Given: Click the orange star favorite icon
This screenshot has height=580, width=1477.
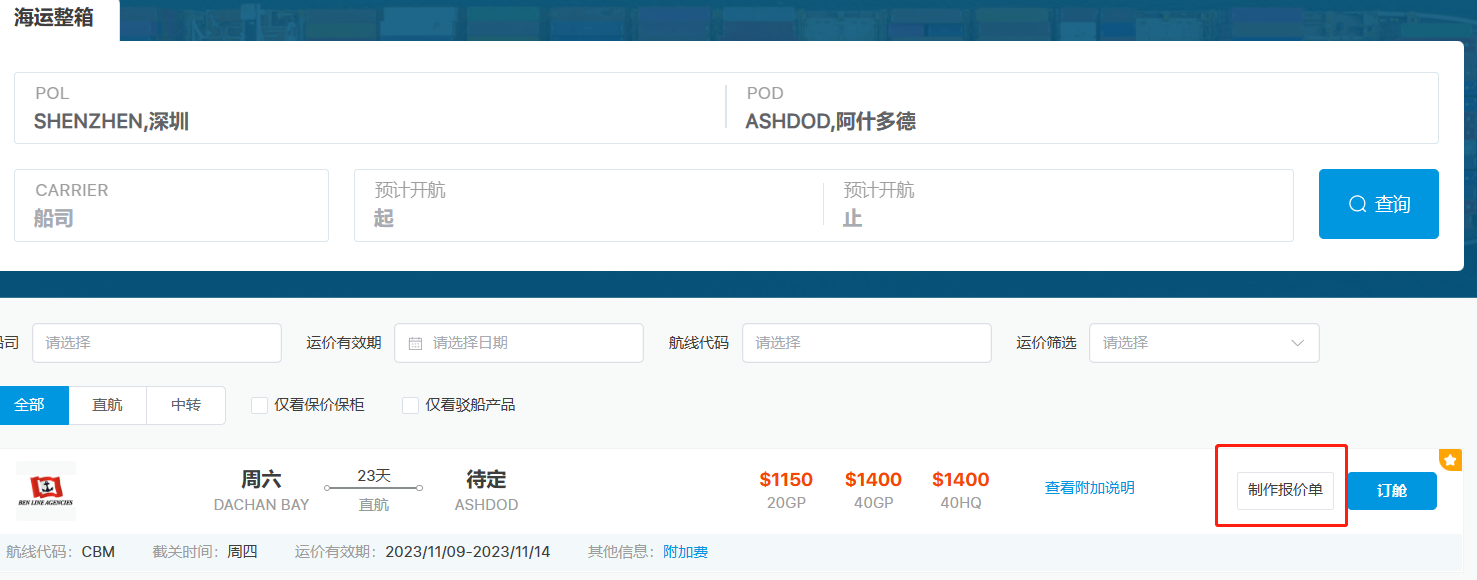Looking at the screenshot, I should tap(1450, 459).
